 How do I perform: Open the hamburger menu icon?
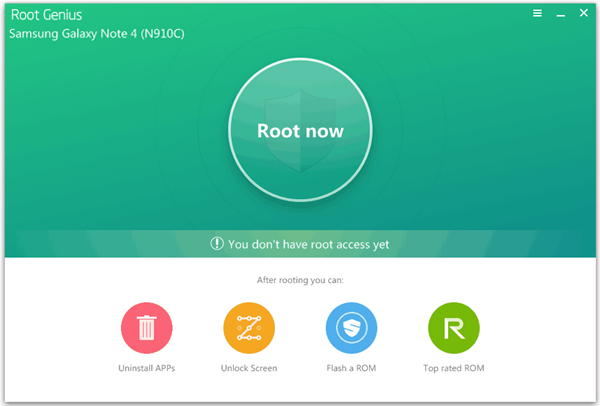click(x=537, y=13)
